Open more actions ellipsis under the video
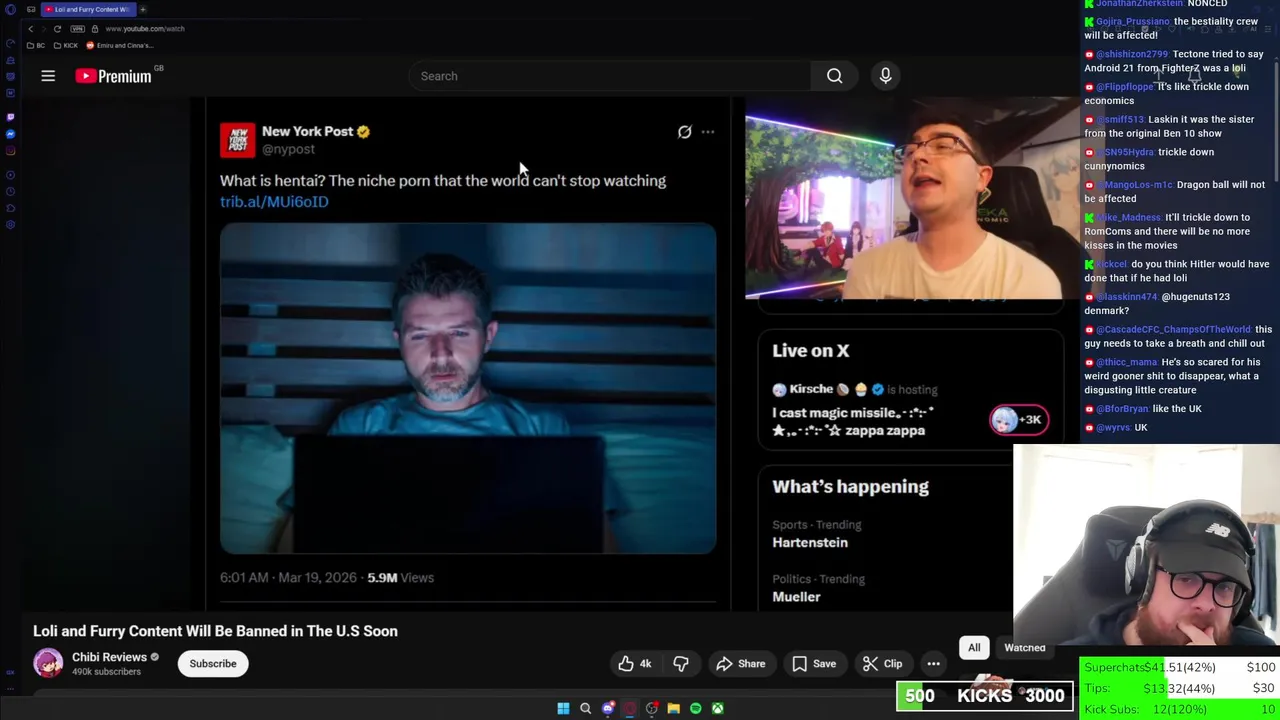 coord(933,664)
